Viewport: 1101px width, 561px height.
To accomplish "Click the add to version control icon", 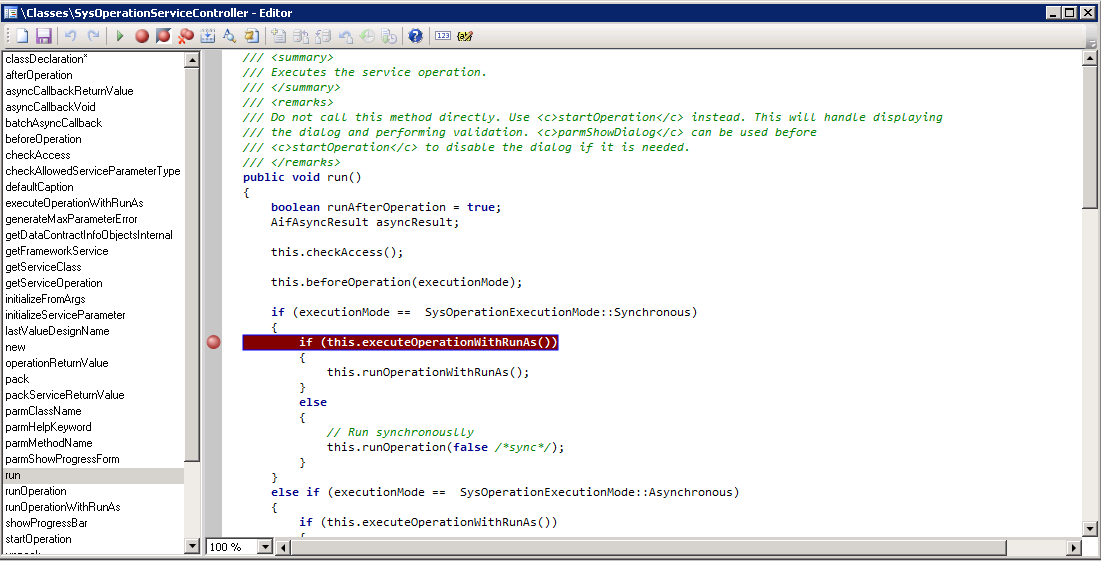I will click(x=278, y=36).
